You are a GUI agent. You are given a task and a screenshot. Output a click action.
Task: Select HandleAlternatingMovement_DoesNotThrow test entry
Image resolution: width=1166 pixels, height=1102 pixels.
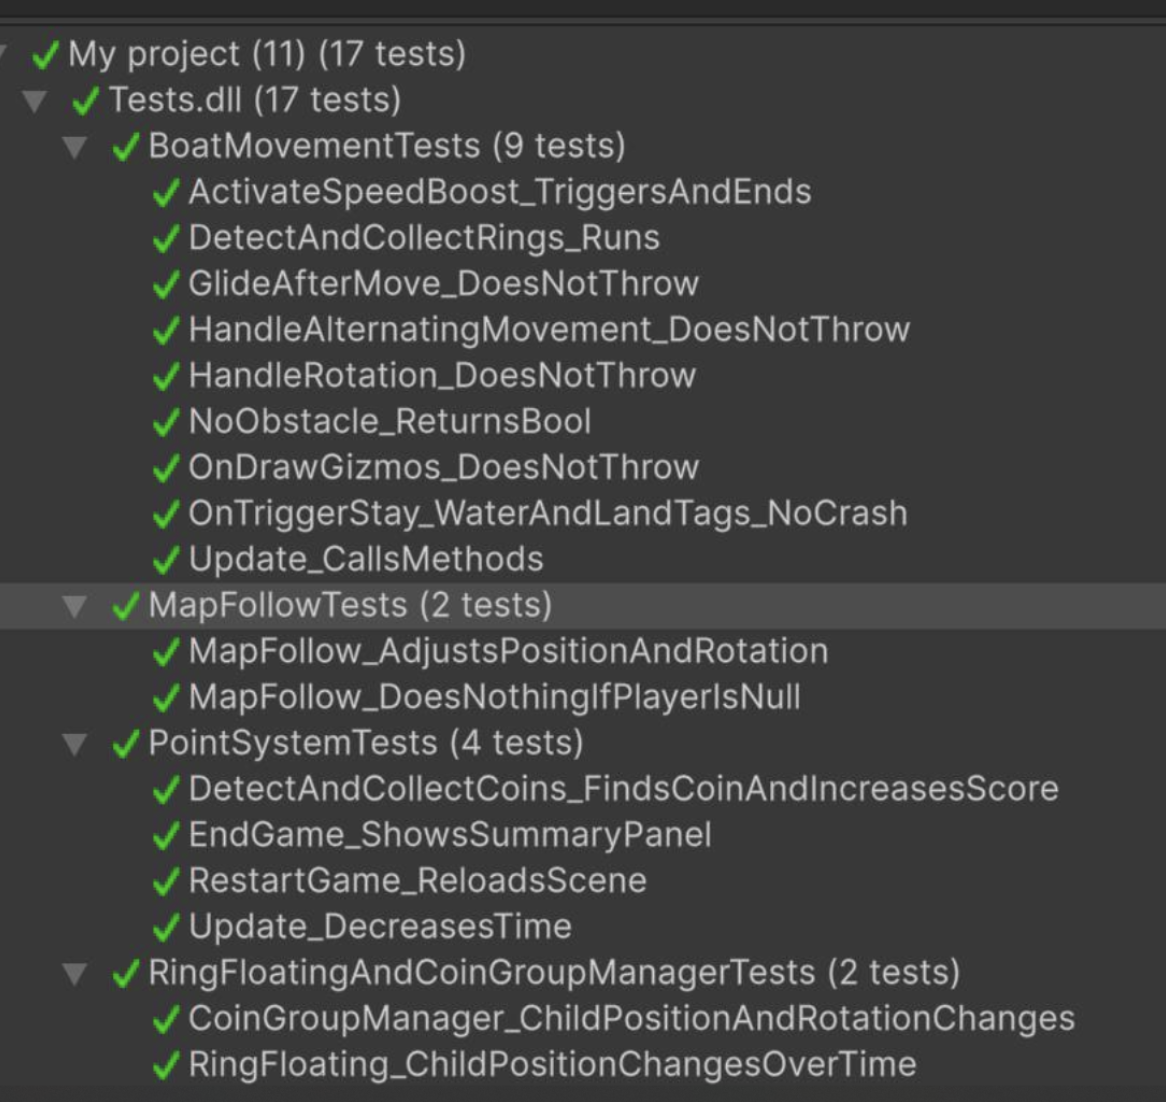[x=549, y=330]
